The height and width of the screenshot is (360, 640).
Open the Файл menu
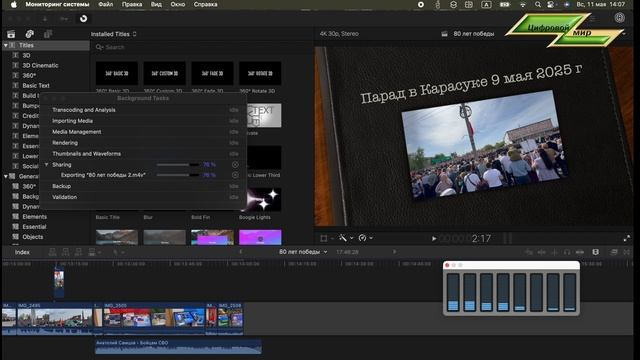pyautogui.click(x=105, y=4)
